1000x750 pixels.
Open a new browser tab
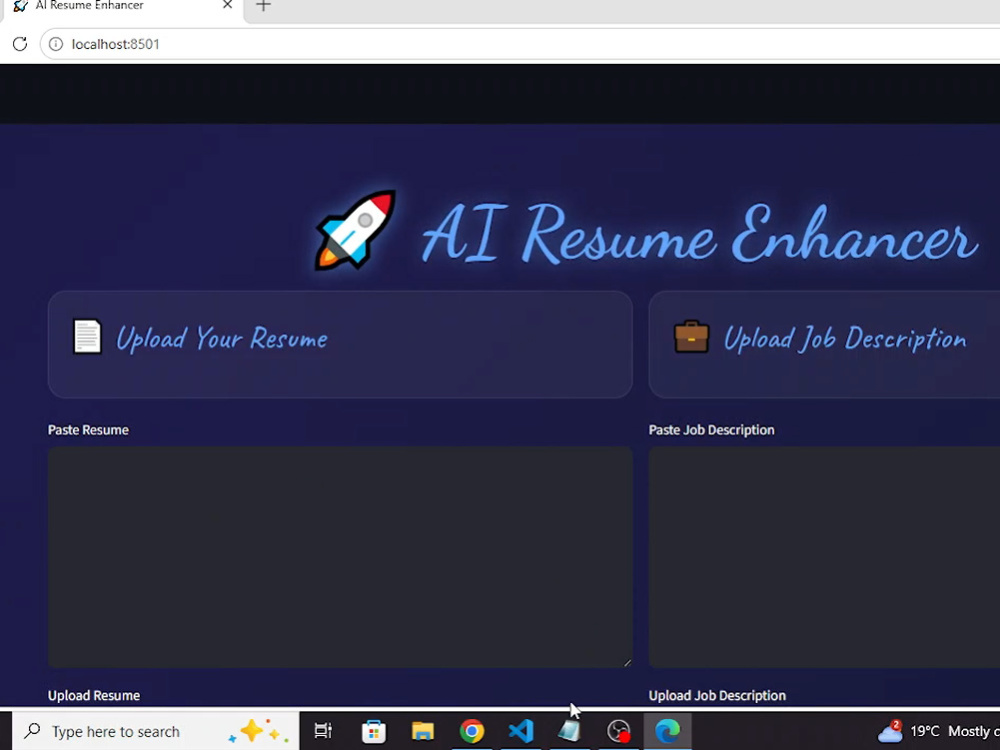pos(263,6)
